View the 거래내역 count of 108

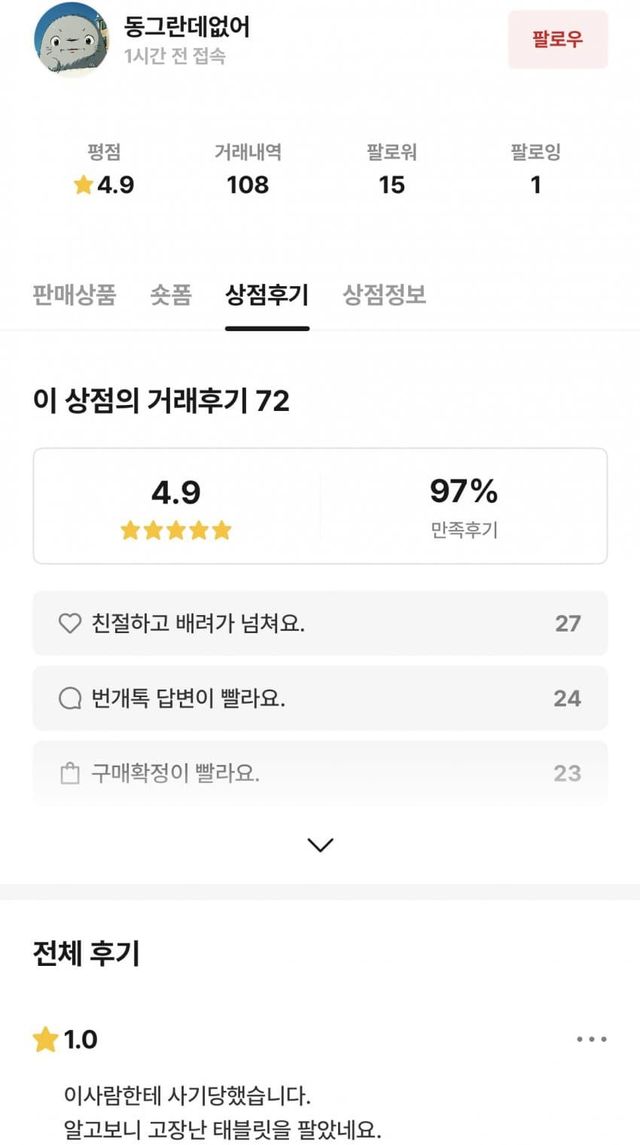[247, 185]
